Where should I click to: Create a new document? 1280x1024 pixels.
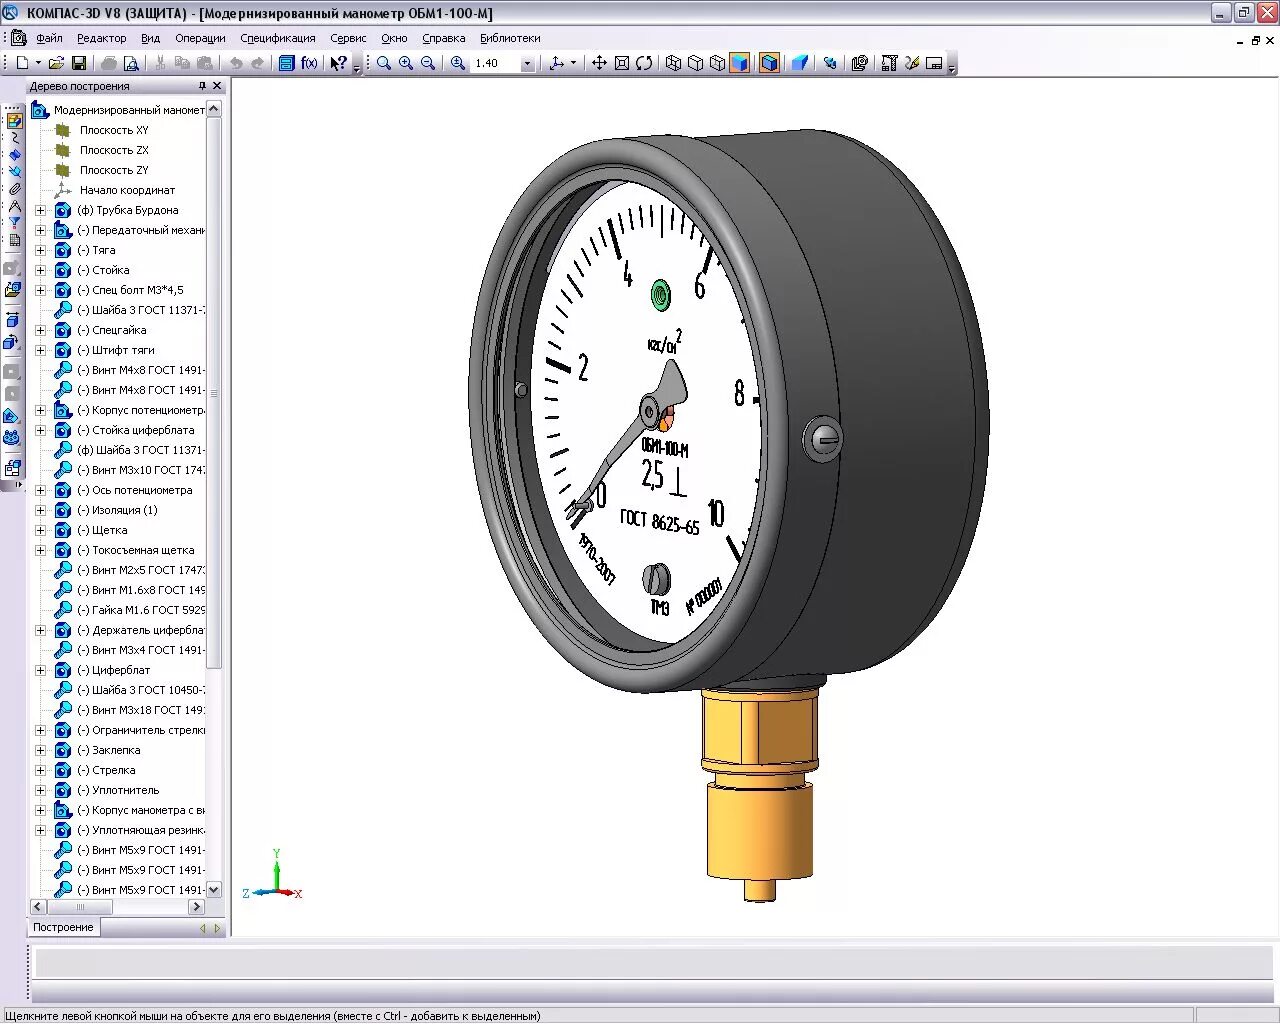point(23,63)
